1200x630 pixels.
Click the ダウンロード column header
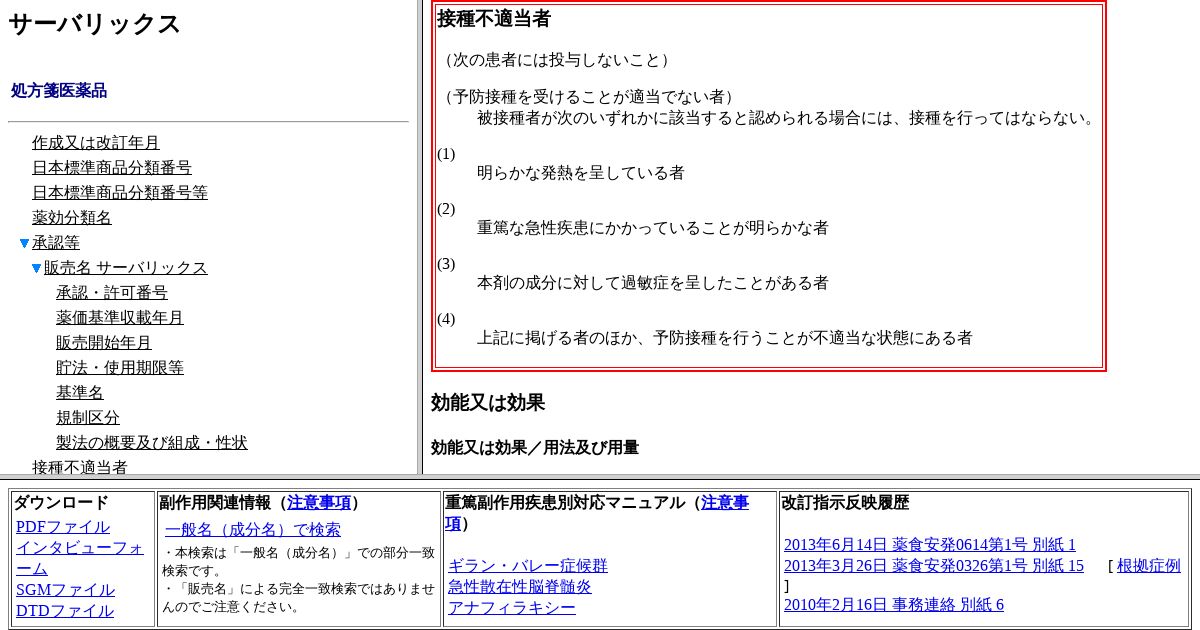[61, 503]
